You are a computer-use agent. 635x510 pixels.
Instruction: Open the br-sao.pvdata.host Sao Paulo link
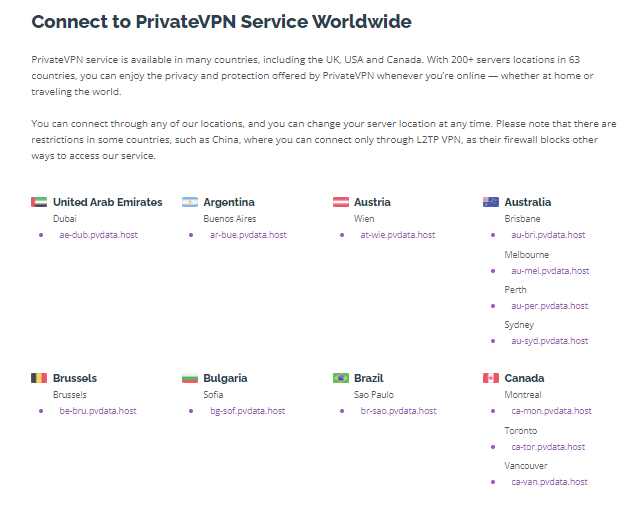point(398,411)
